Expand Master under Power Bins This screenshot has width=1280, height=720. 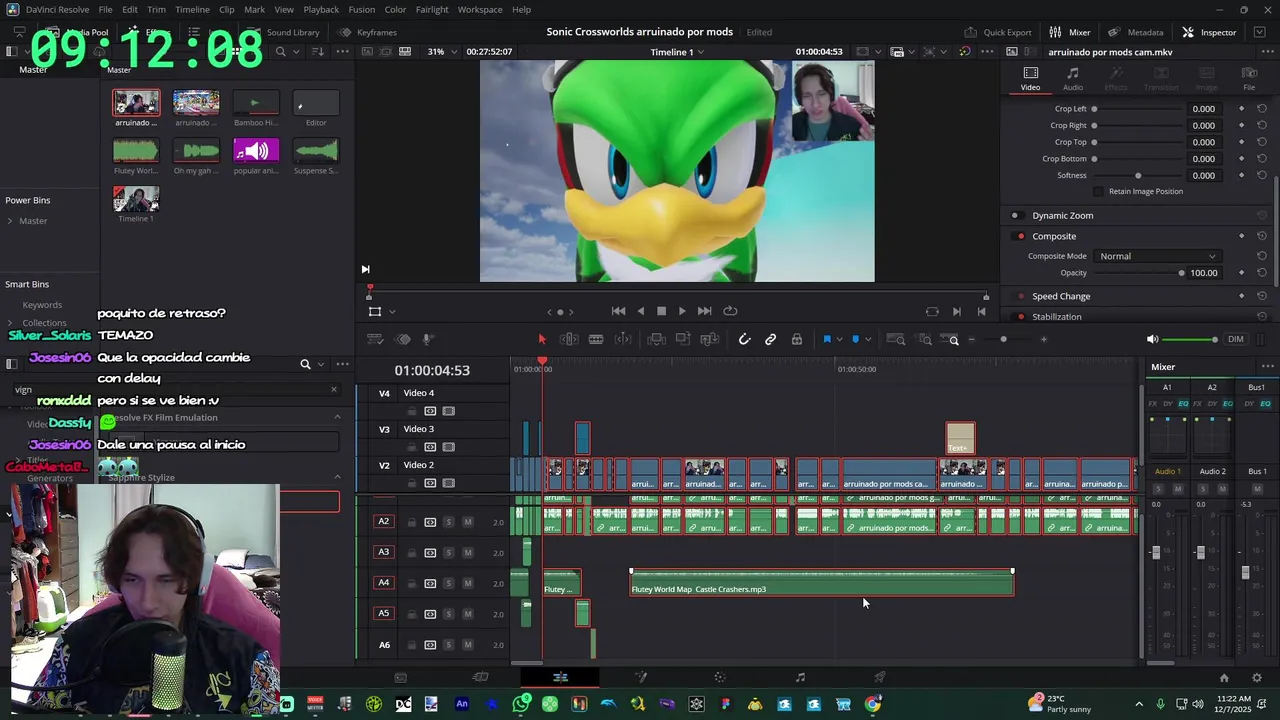click(10, 221)
